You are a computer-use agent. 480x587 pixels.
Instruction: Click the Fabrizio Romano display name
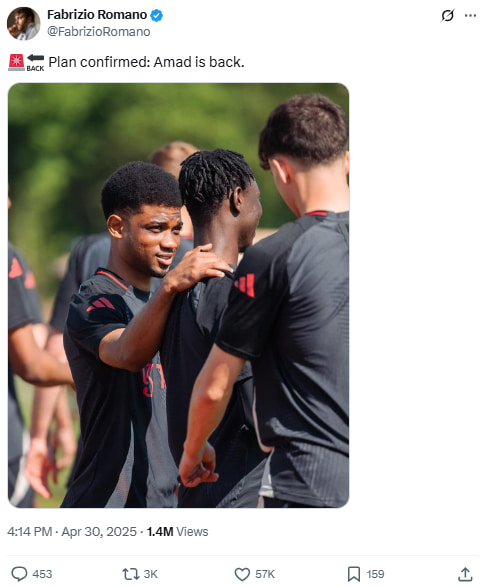(97, 15)
